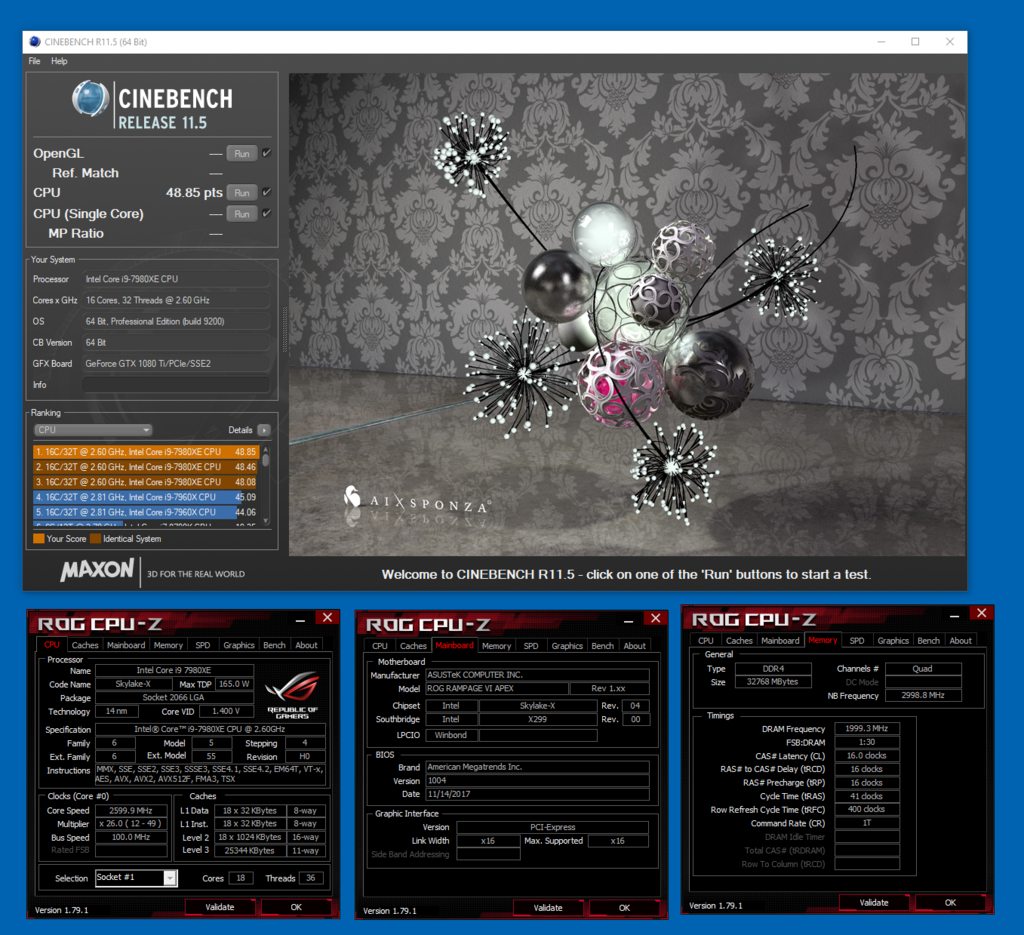The height and width of the screenshot is (935, 1024).
Task: Open the Ranking CPU dropdown
Action: (93, 430)
